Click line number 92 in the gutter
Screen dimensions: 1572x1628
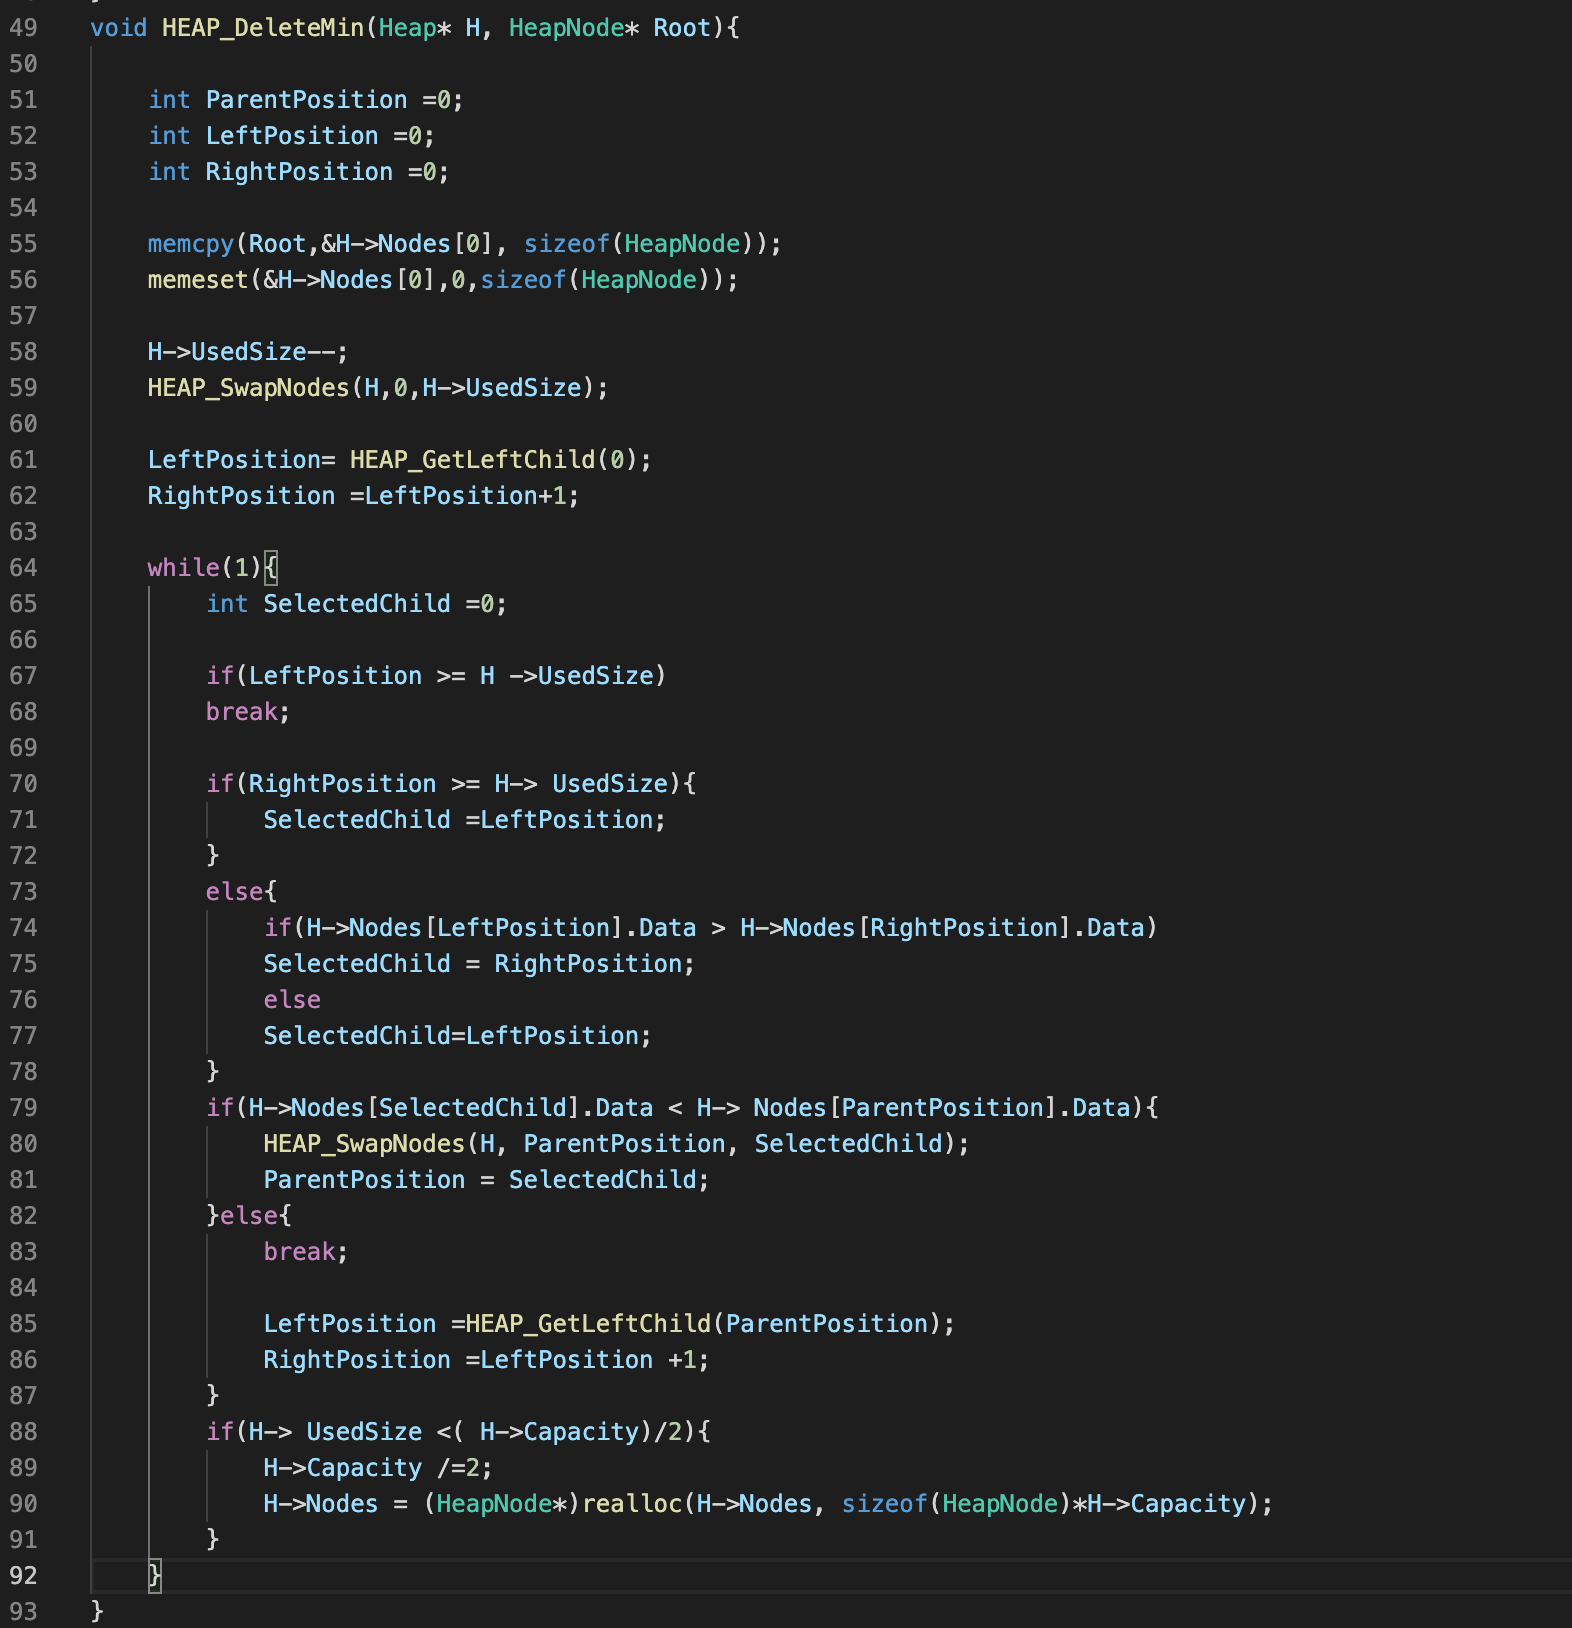[23, 1576]
